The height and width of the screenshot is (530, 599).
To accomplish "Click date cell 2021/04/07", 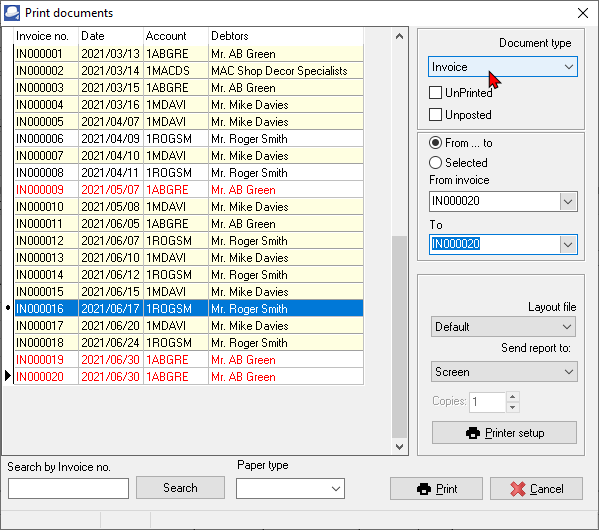I will [x=110, y=122].
